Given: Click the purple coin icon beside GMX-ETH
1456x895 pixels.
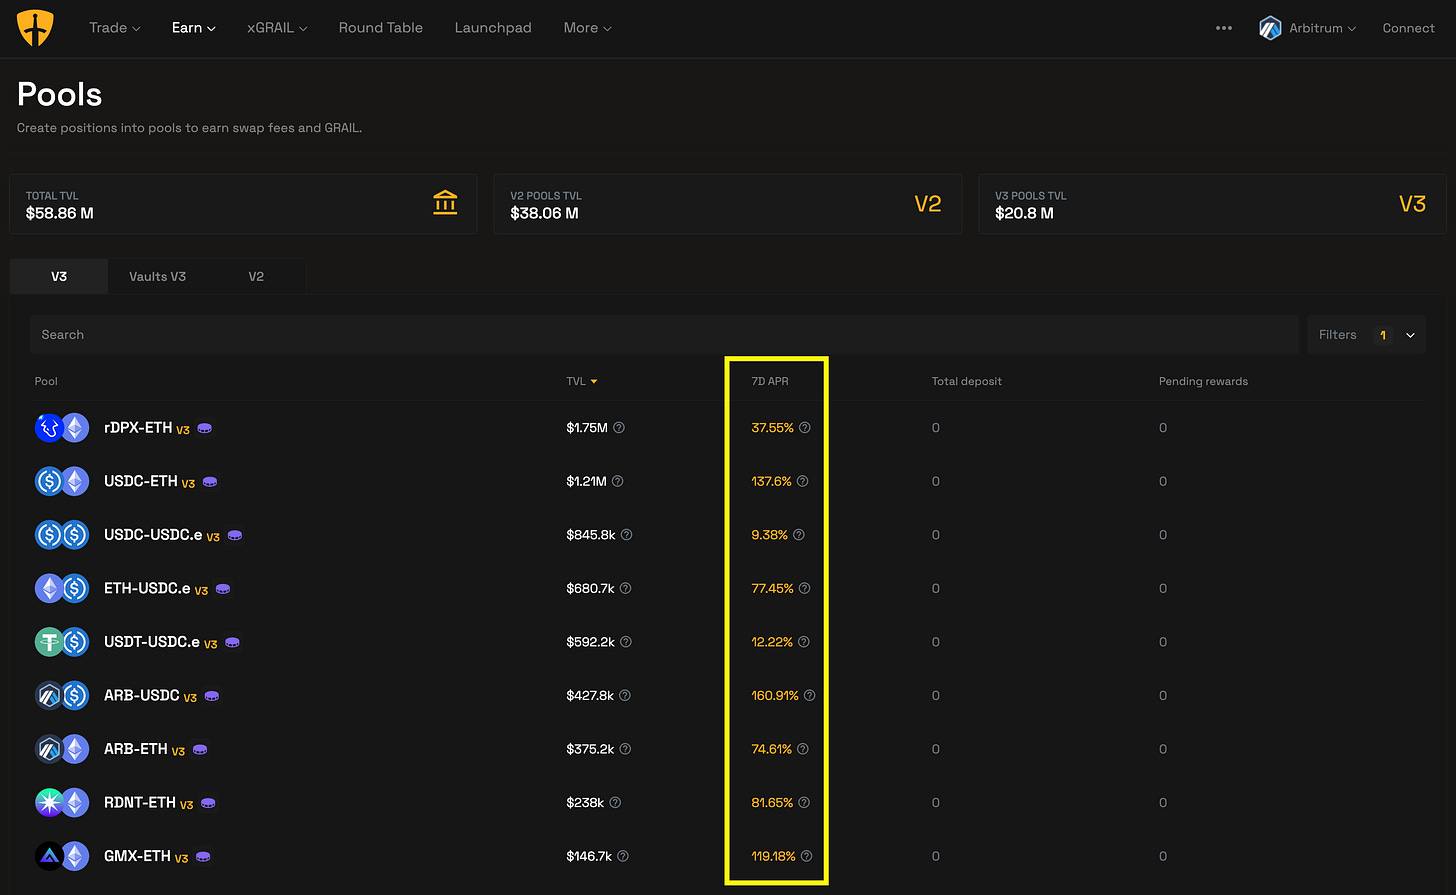Looking at the screenshot, I should (x=203, y=856).
